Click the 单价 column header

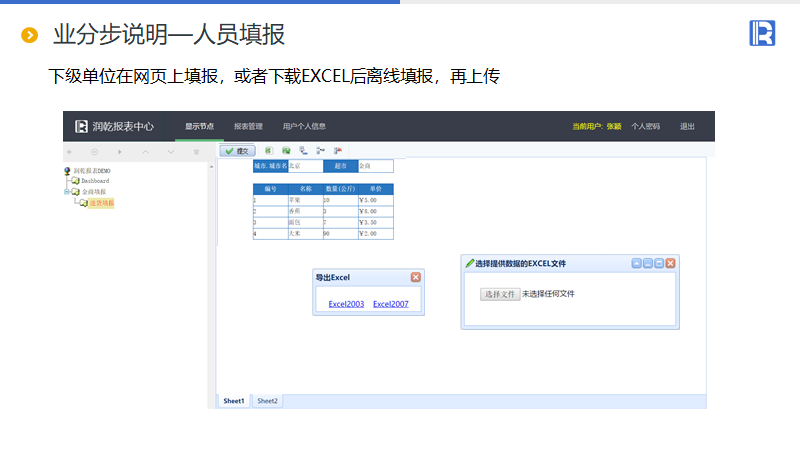(x=376, y=189)
